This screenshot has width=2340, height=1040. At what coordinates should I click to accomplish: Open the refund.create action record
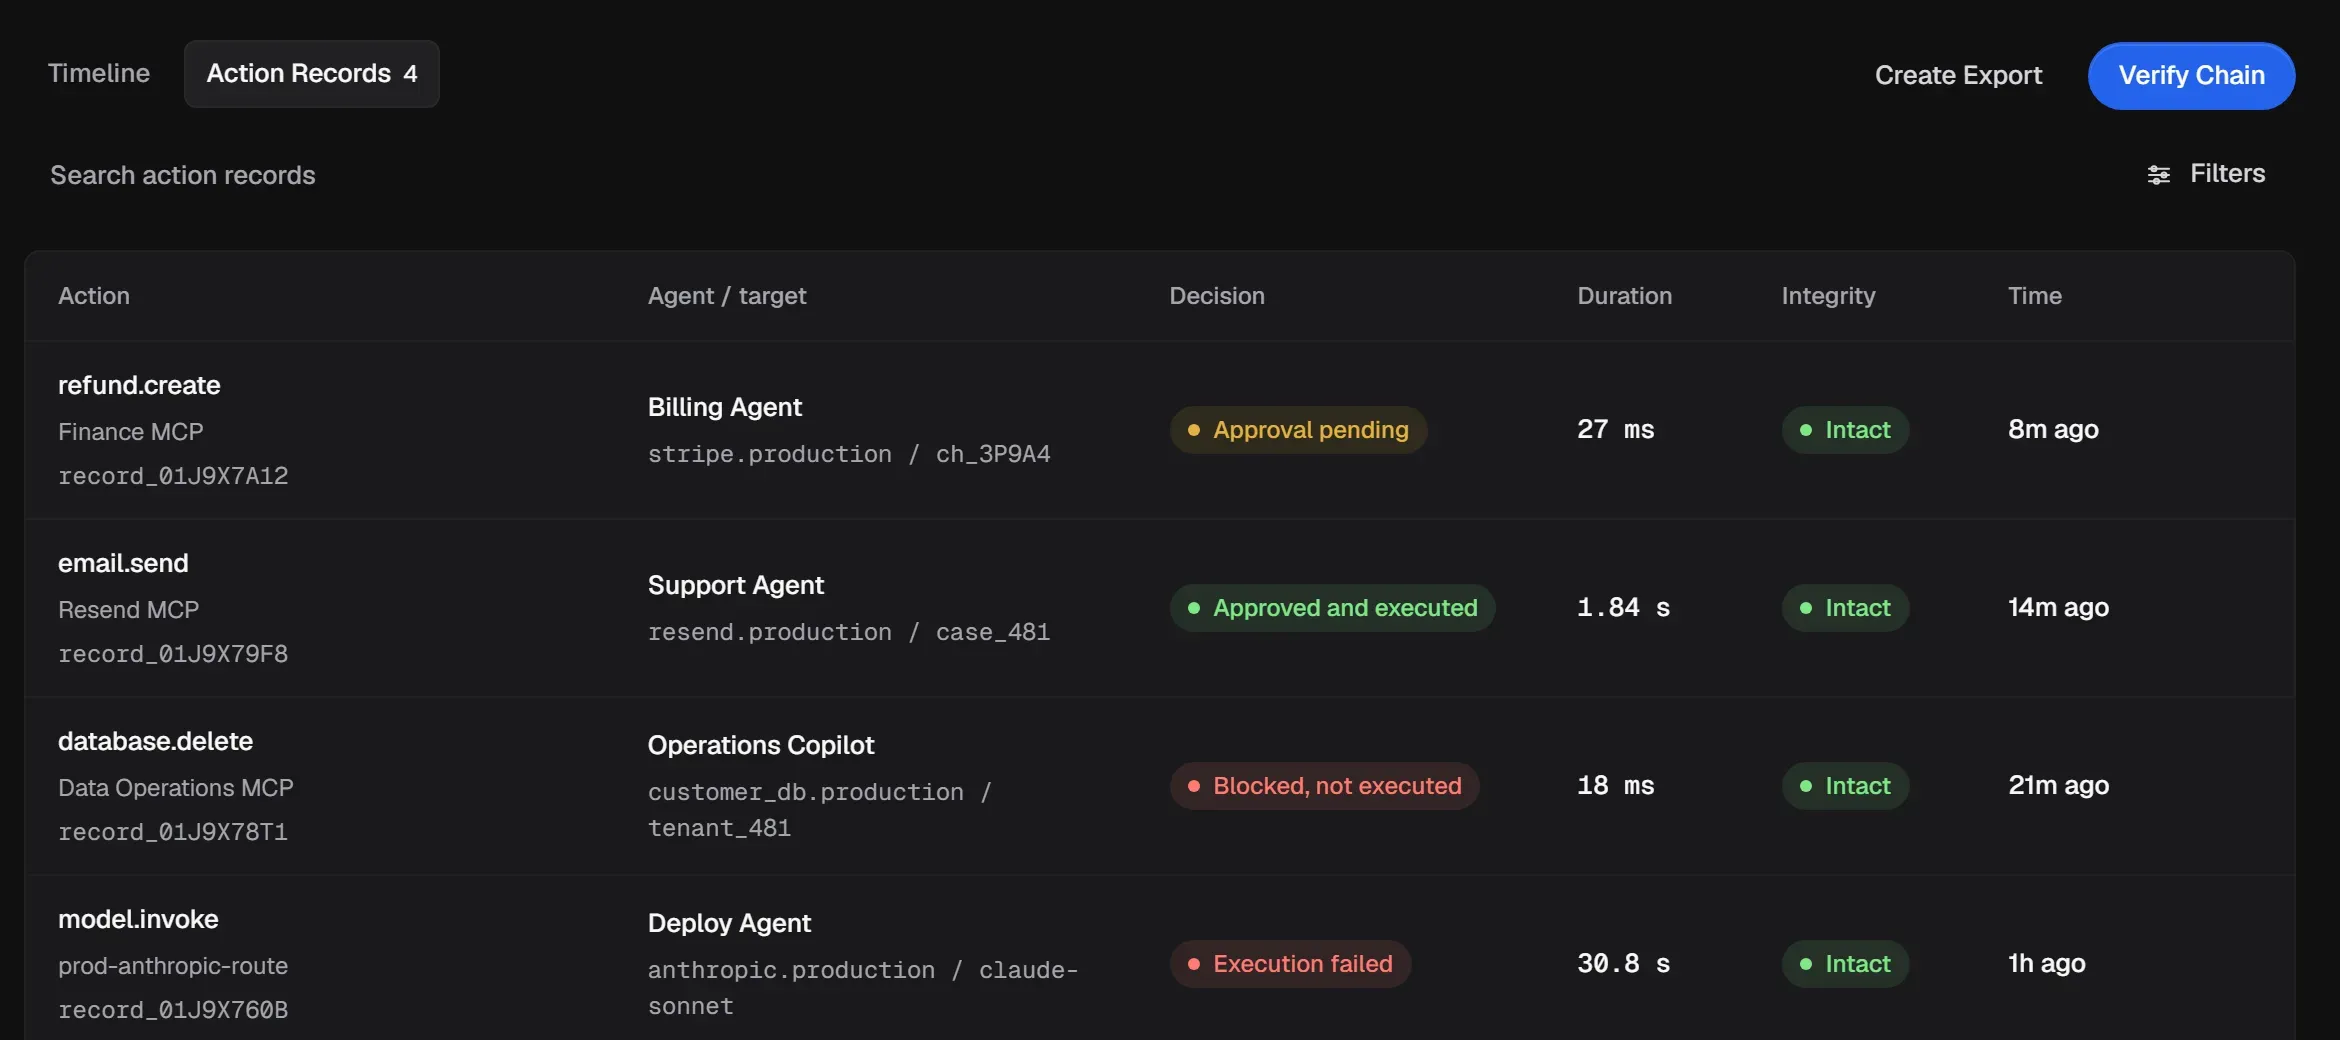click(1160, 430)
